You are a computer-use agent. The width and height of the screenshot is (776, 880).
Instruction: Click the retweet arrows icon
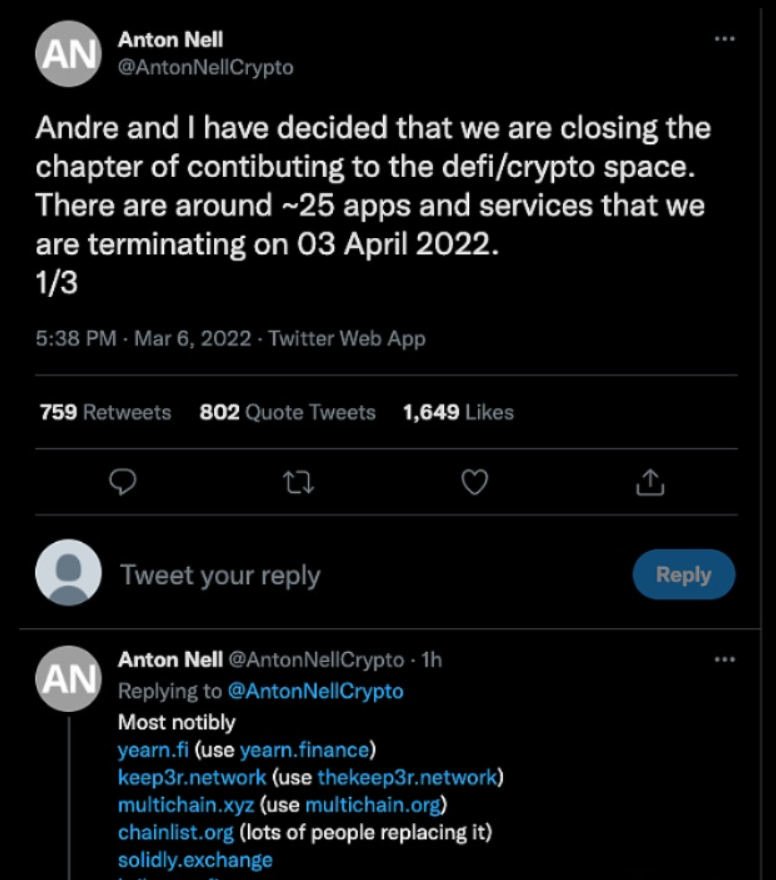pyautogui.click(x=299, y=483)
